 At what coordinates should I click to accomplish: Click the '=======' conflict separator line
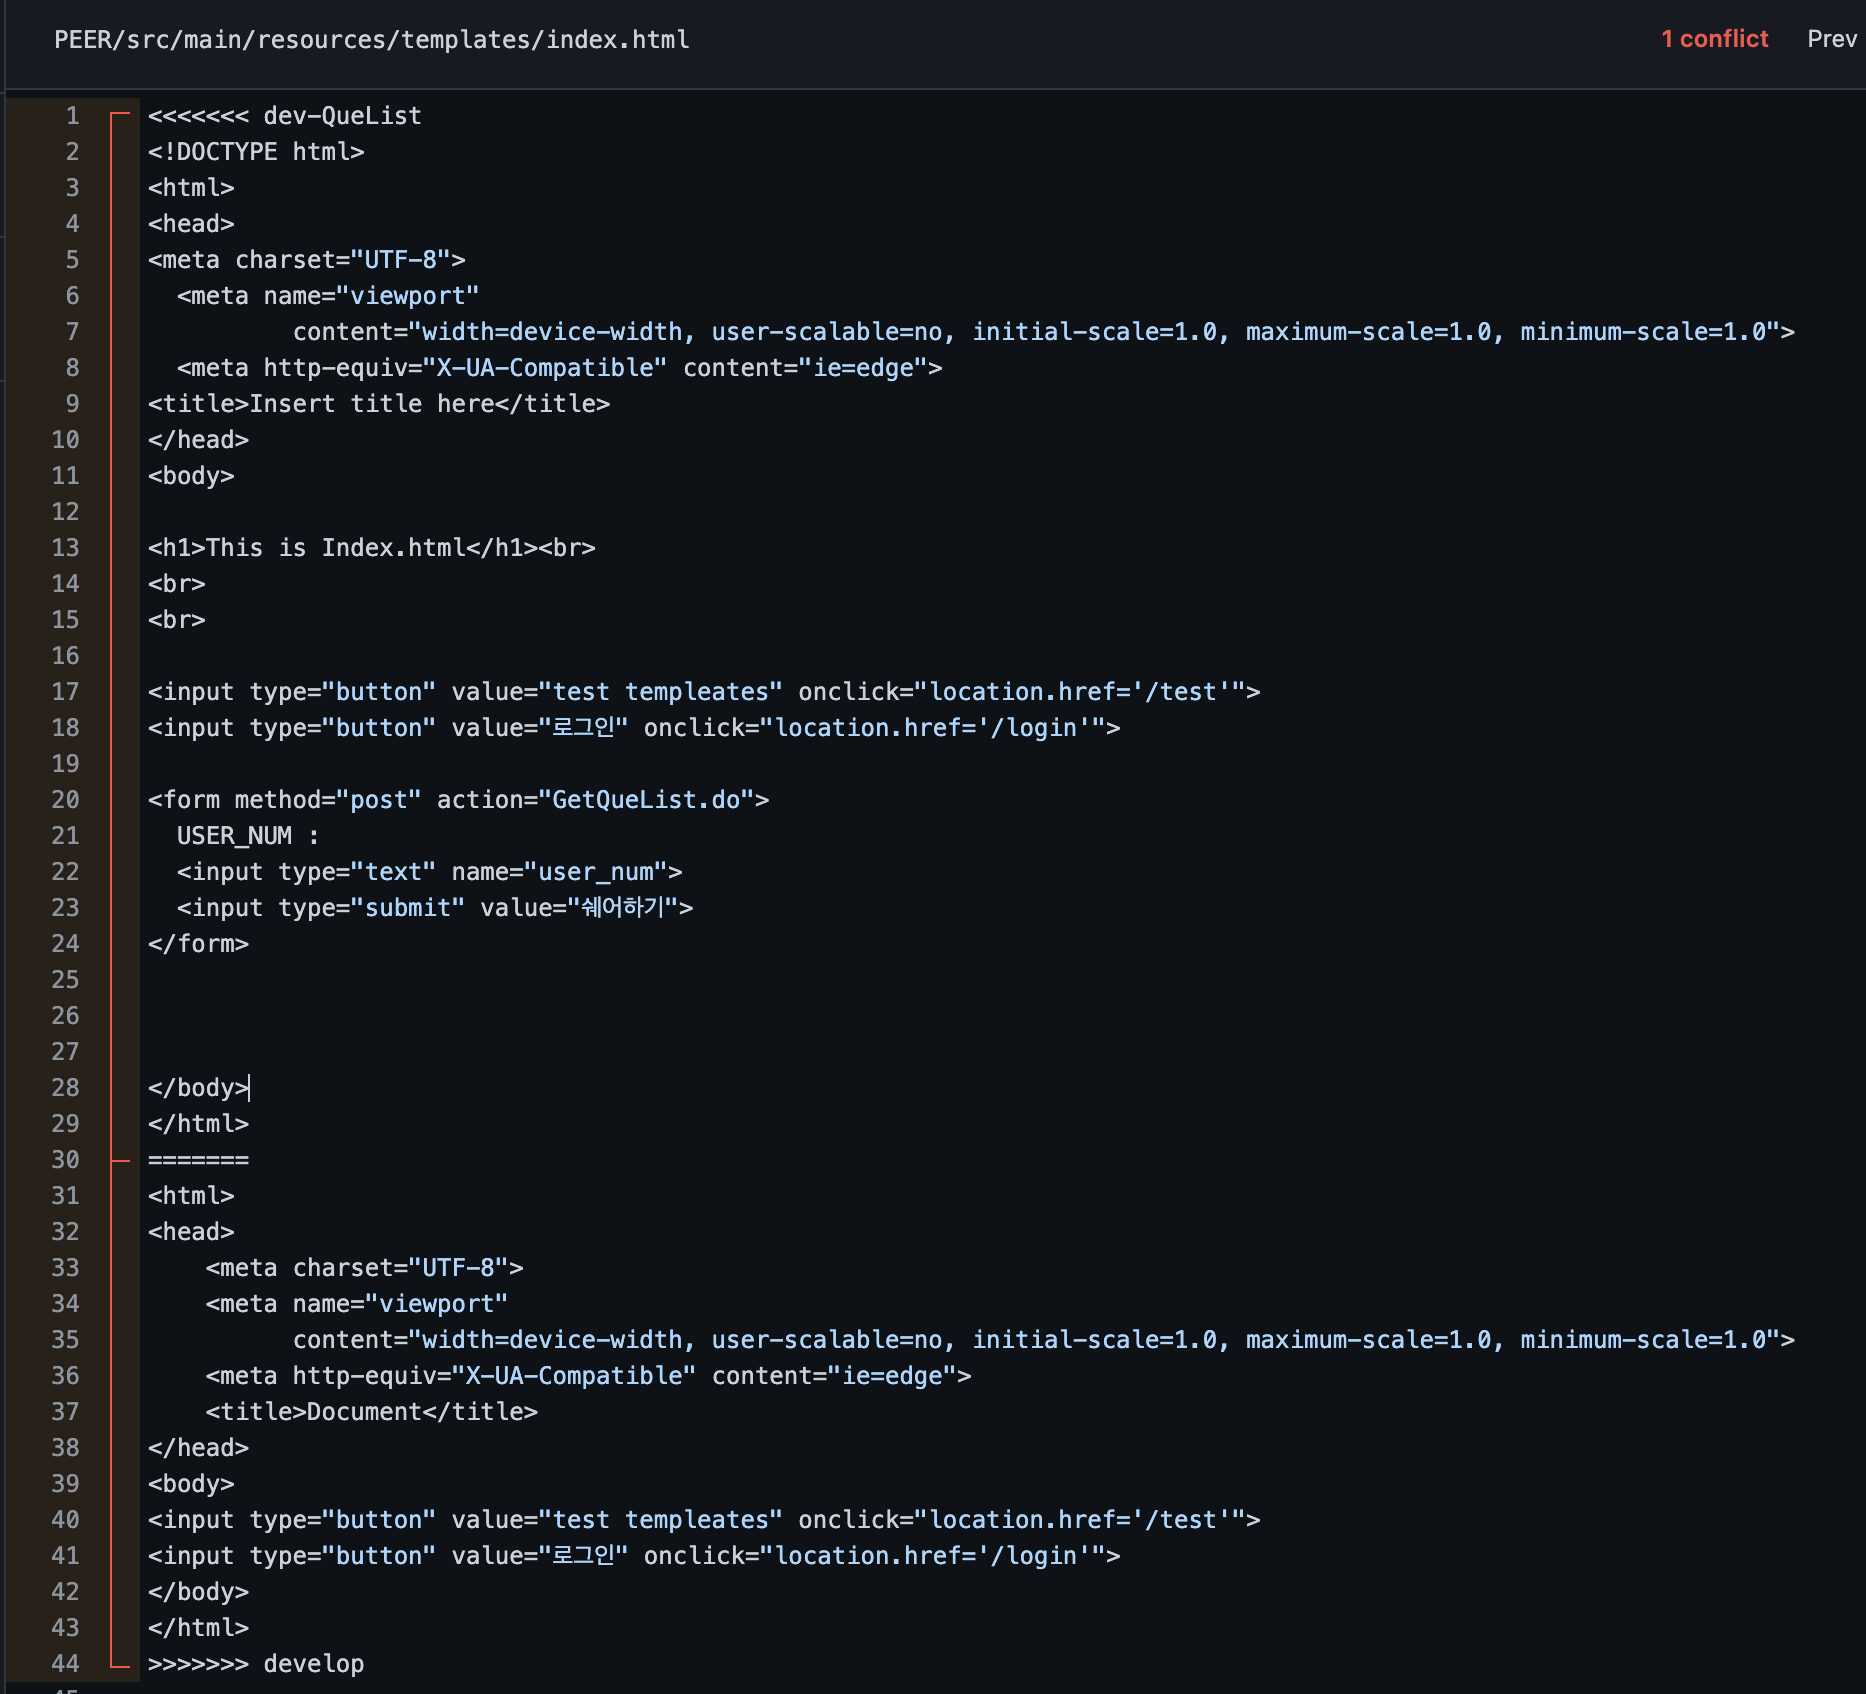(x=198, y=1160)
